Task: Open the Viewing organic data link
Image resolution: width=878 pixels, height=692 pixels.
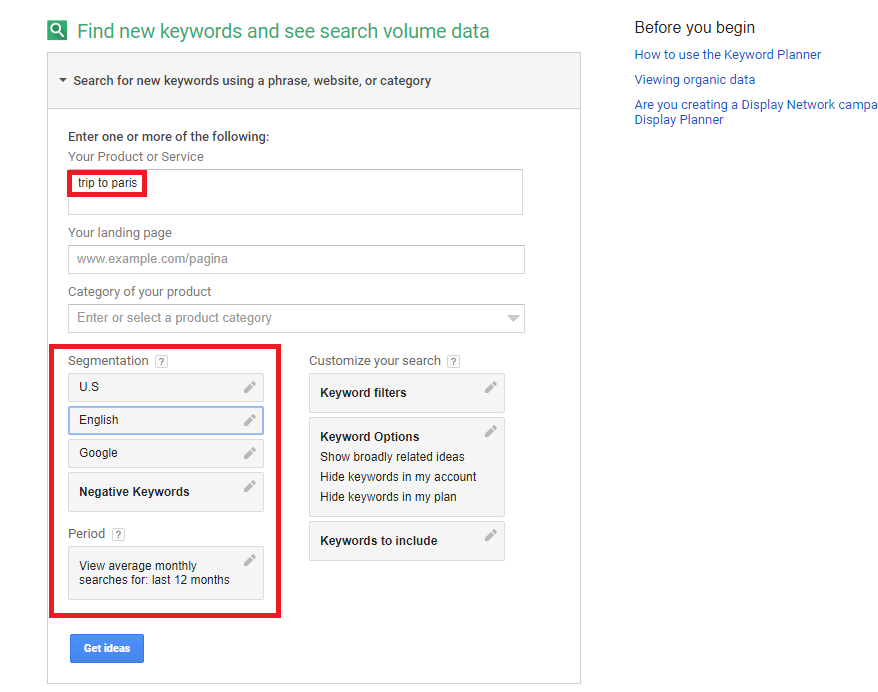Action: pyautogui.click(x=694, y=80)
